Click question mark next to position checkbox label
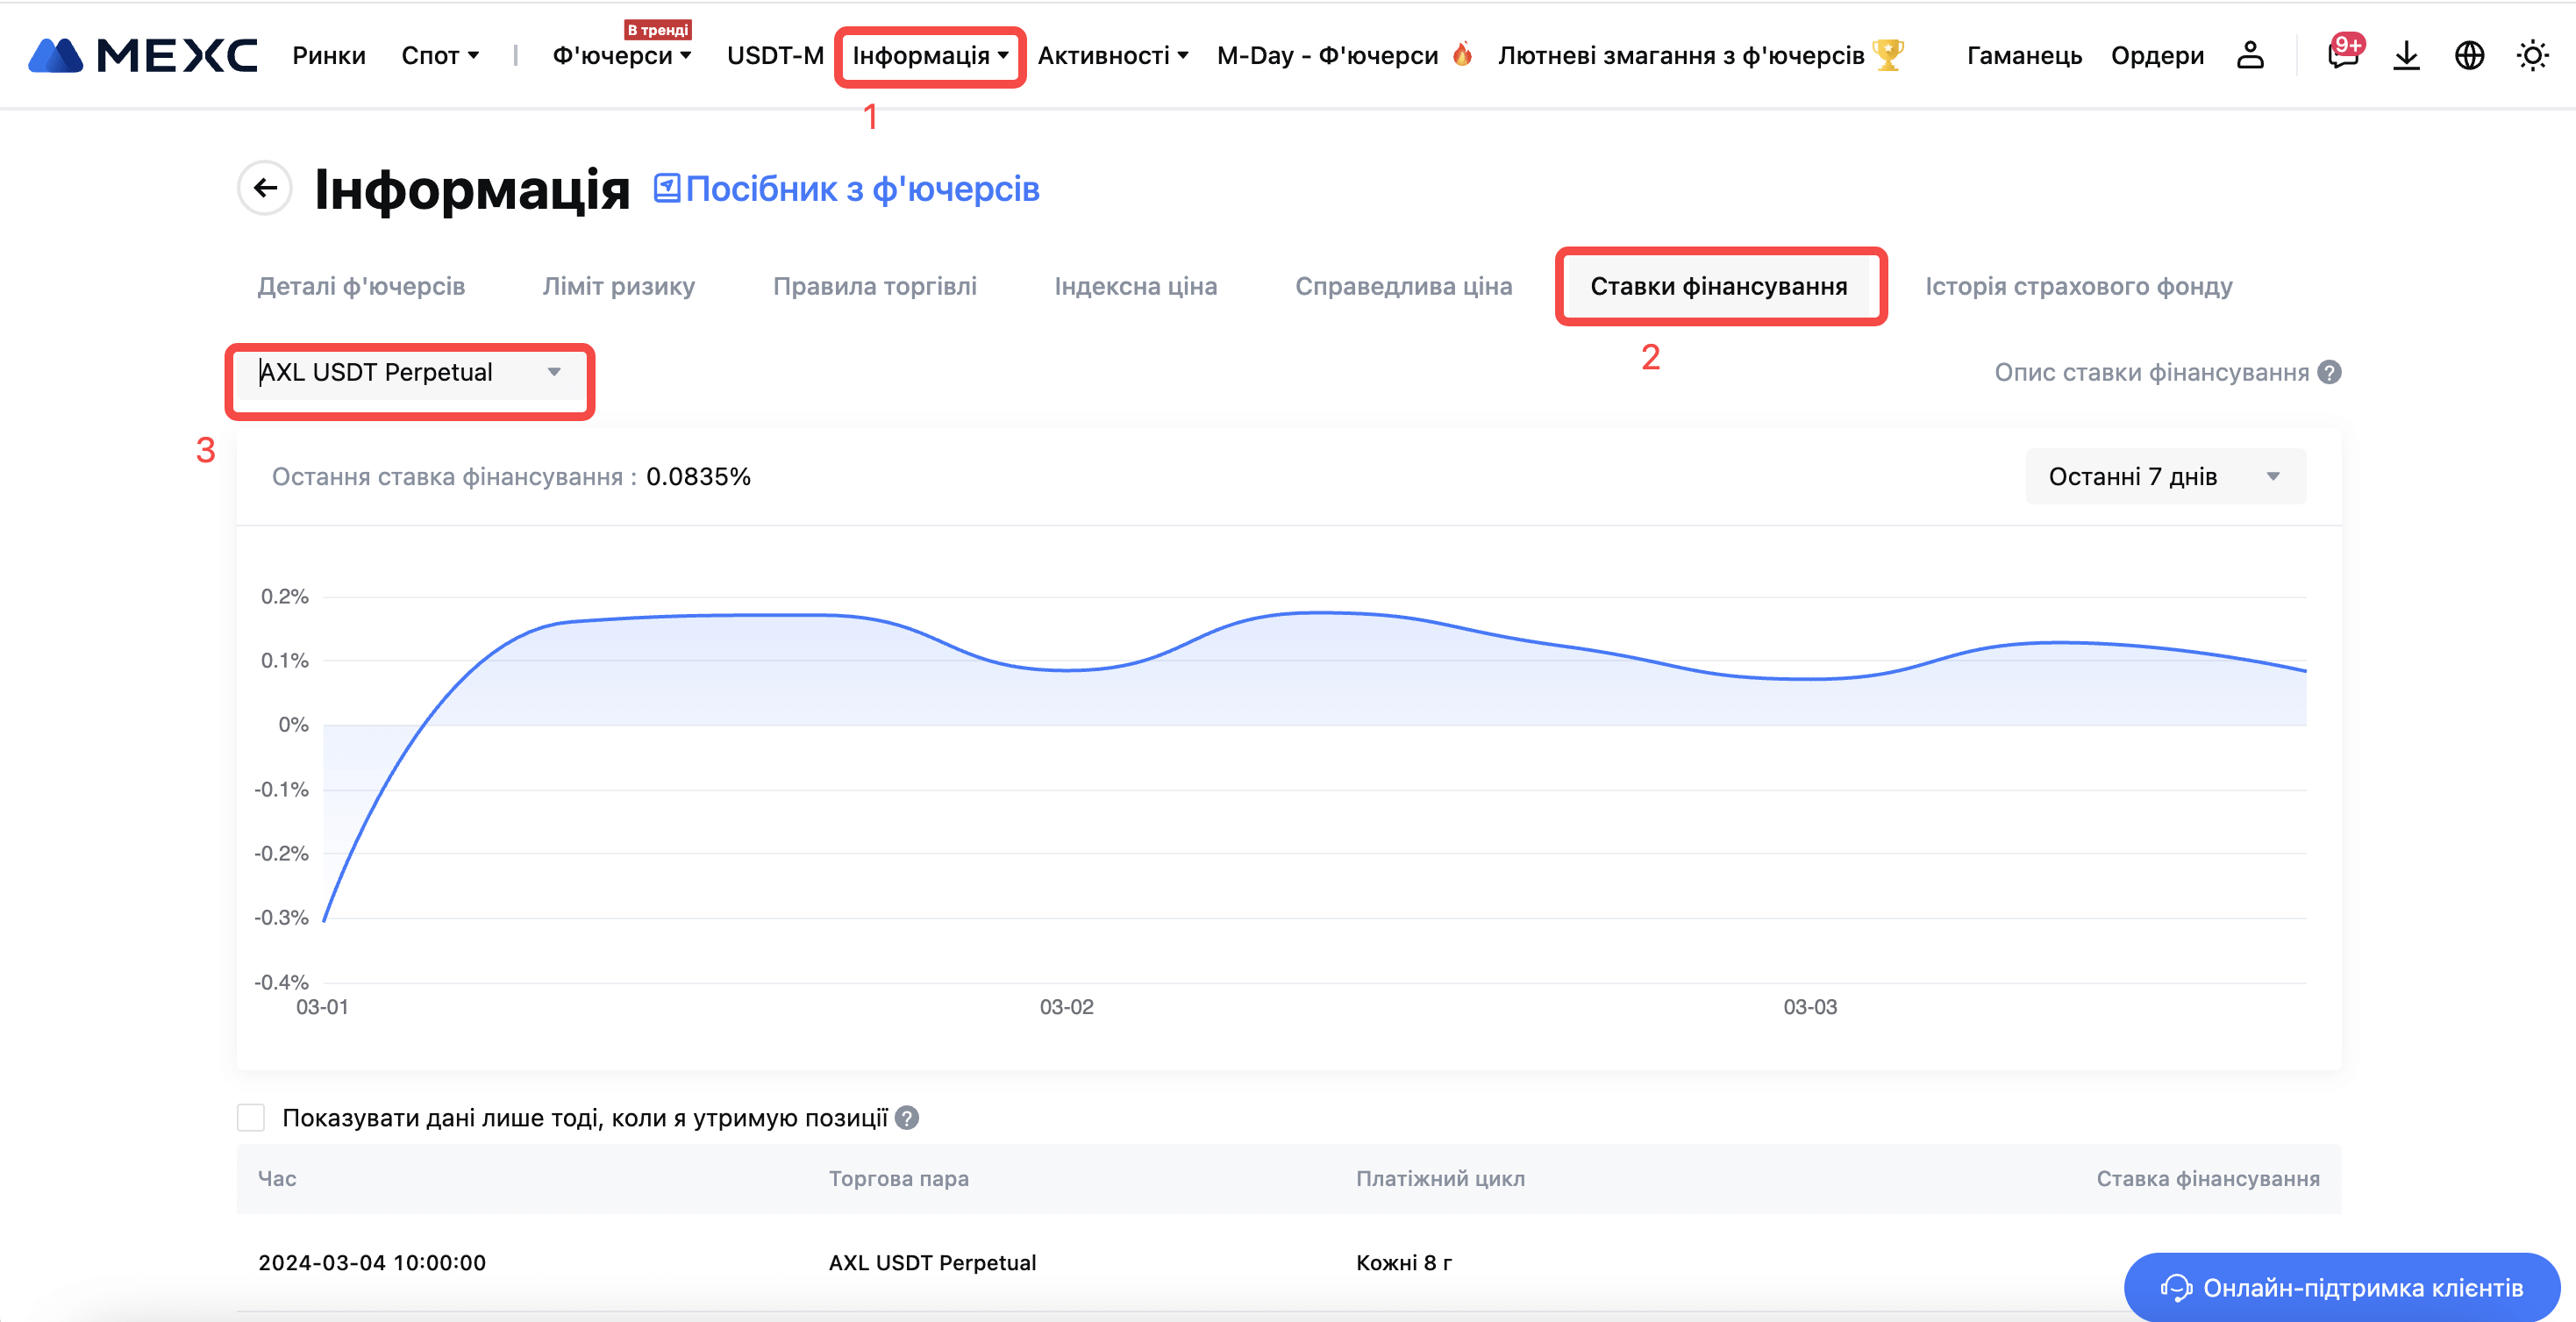 (907, 1118)
